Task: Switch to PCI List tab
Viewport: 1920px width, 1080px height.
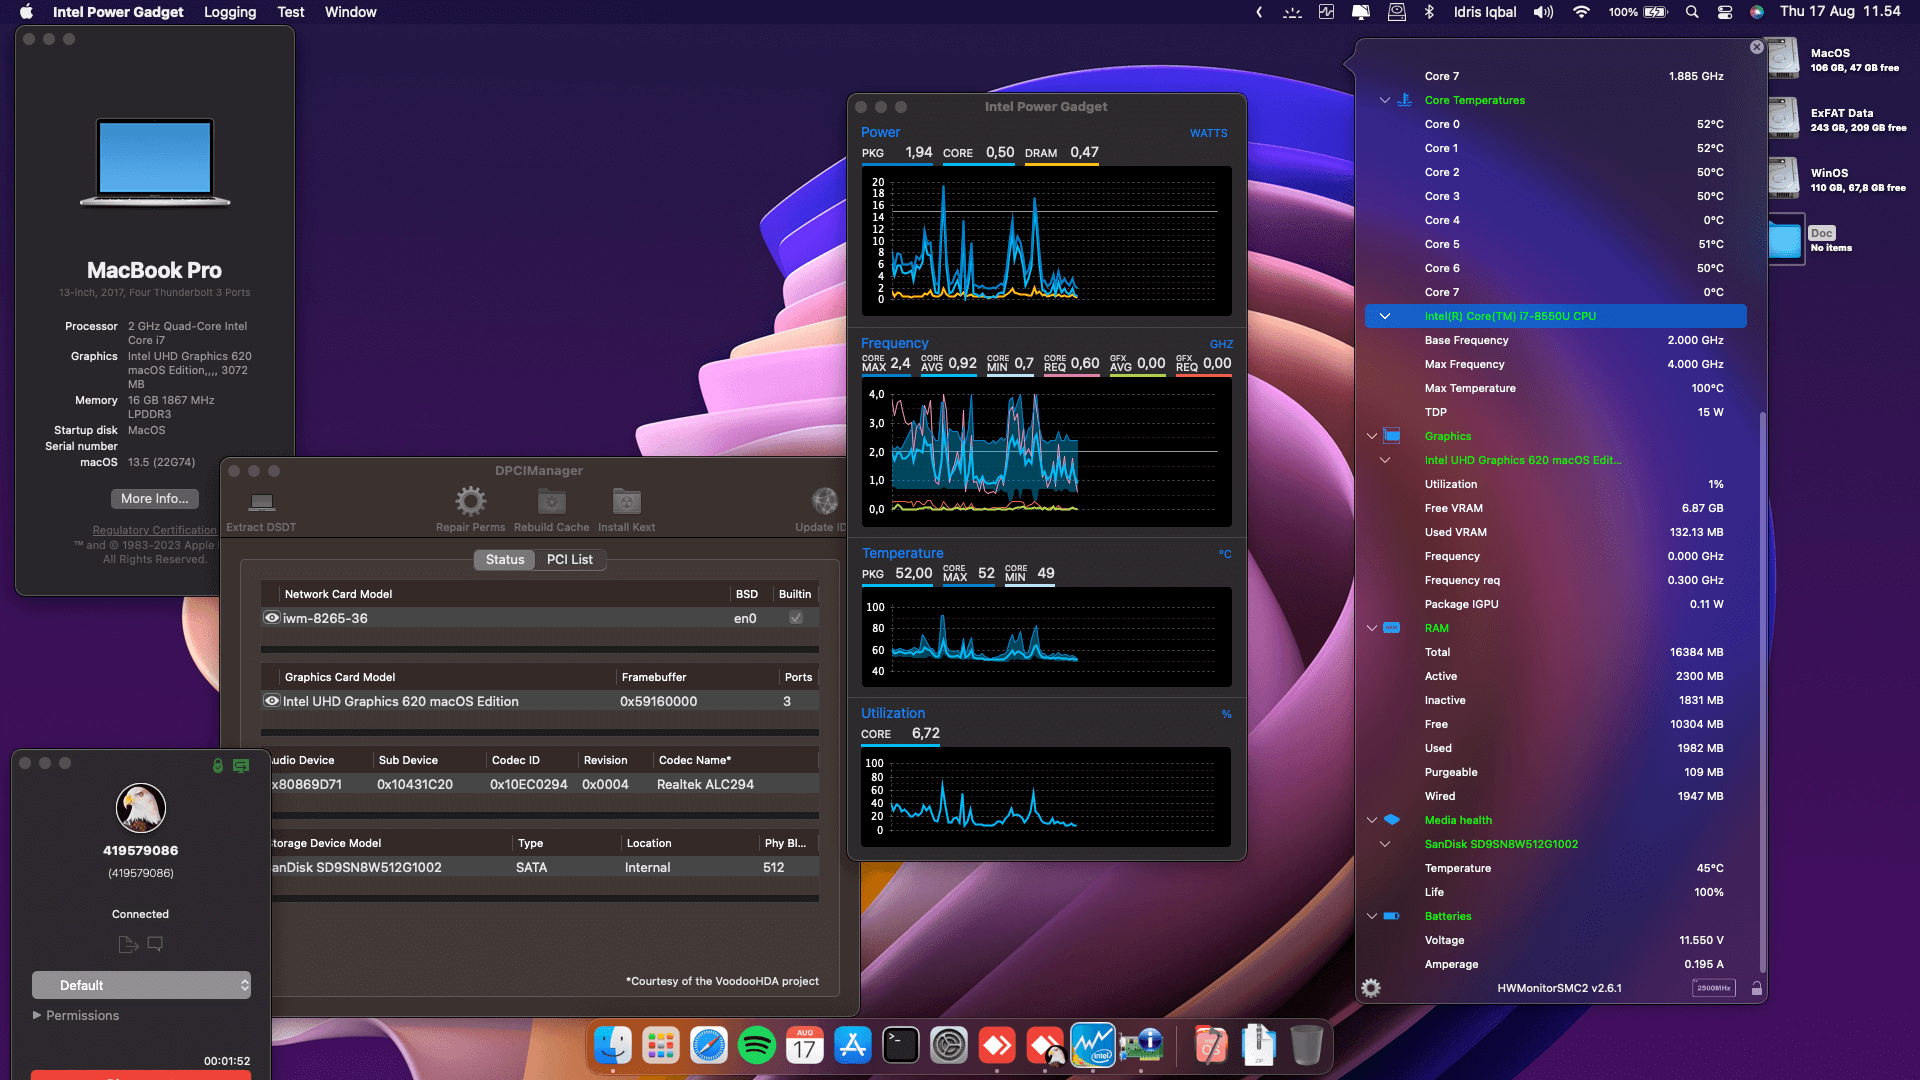Action: pyautogui.click(x=570, y=559)
